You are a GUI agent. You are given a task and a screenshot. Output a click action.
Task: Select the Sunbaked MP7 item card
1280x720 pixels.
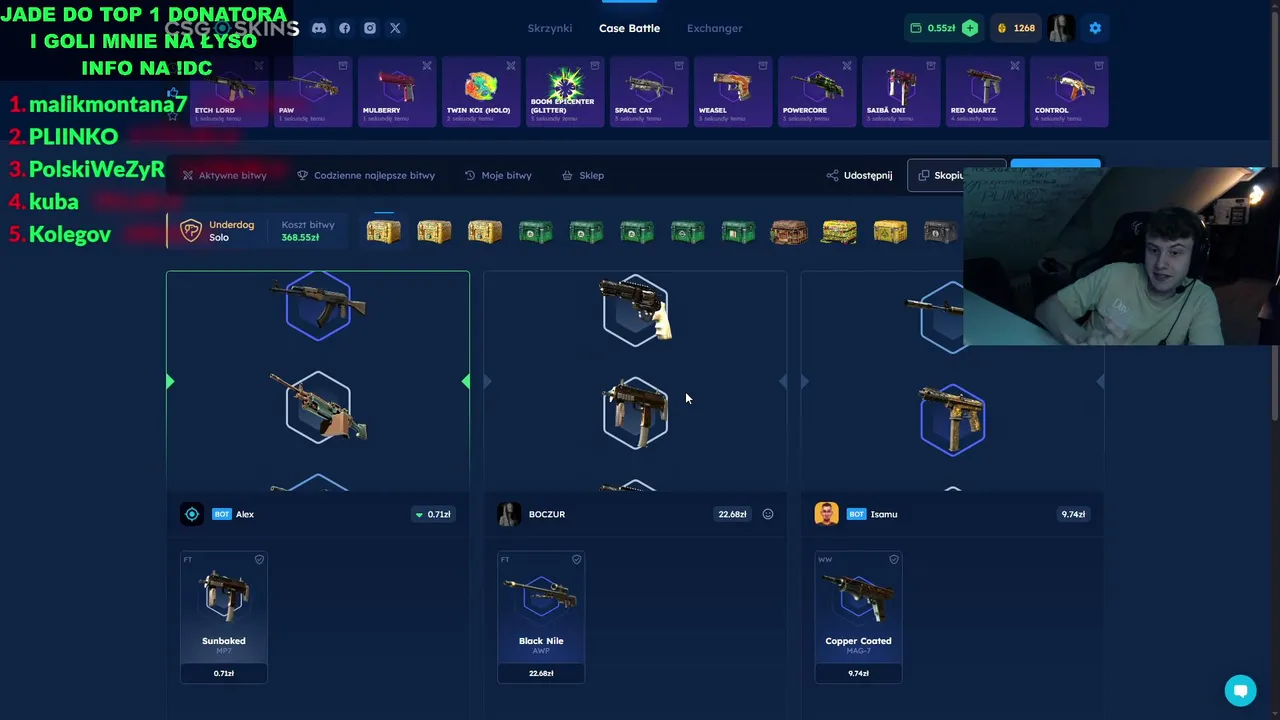click(224, 617)
